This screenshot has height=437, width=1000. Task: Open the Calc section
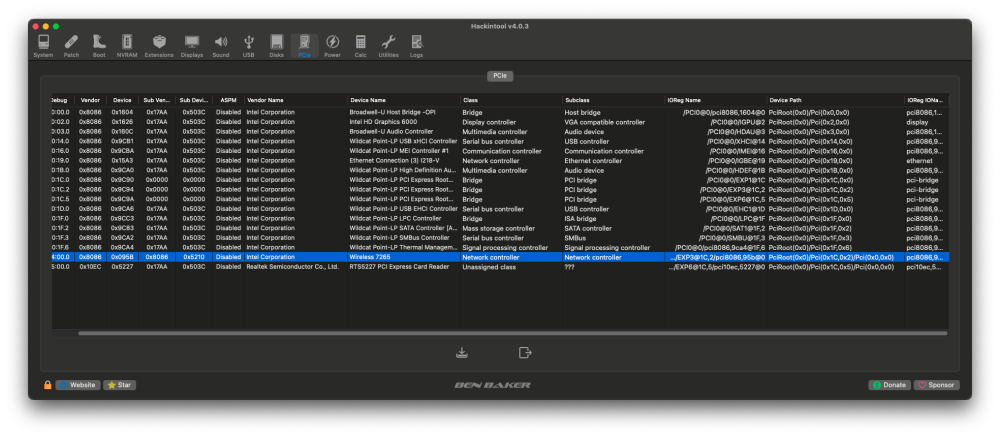tap(360, 46)
